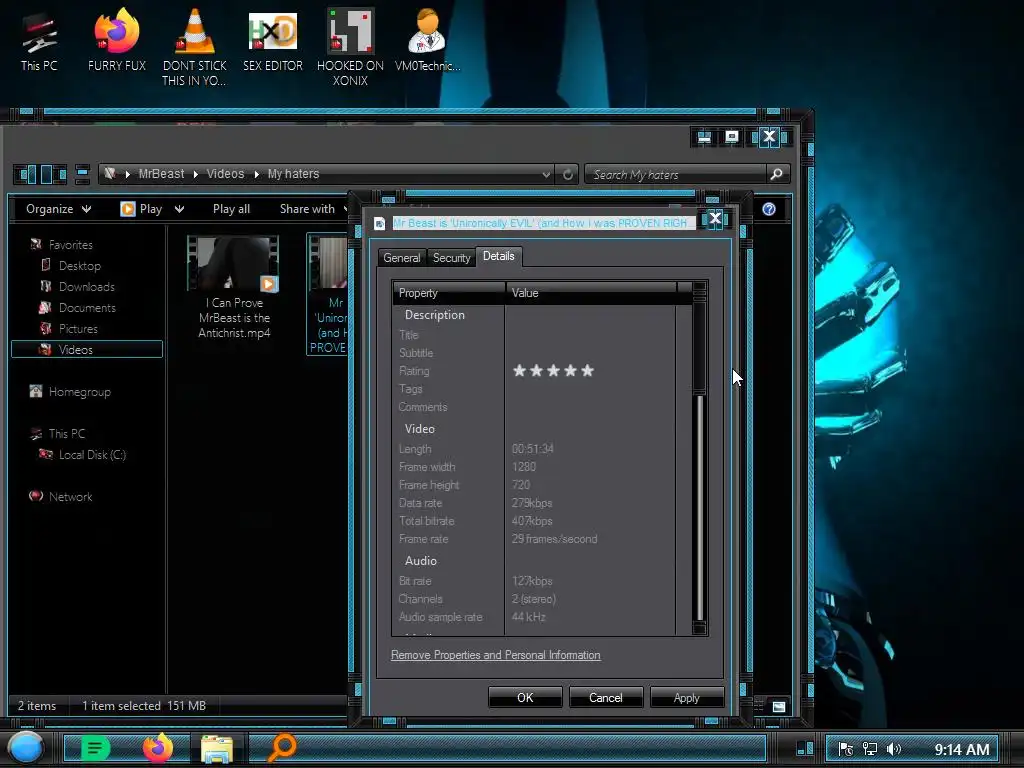Open Action Center flag in tray

tap(845, 749)
